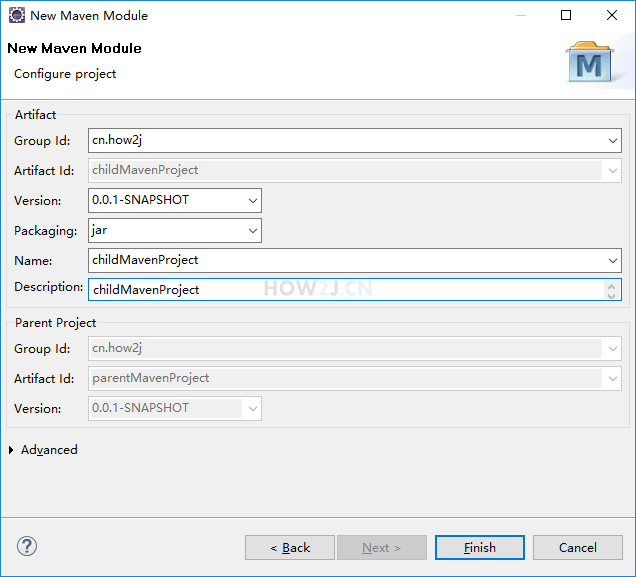Minimize the New Maven Module window

[521, 15]
